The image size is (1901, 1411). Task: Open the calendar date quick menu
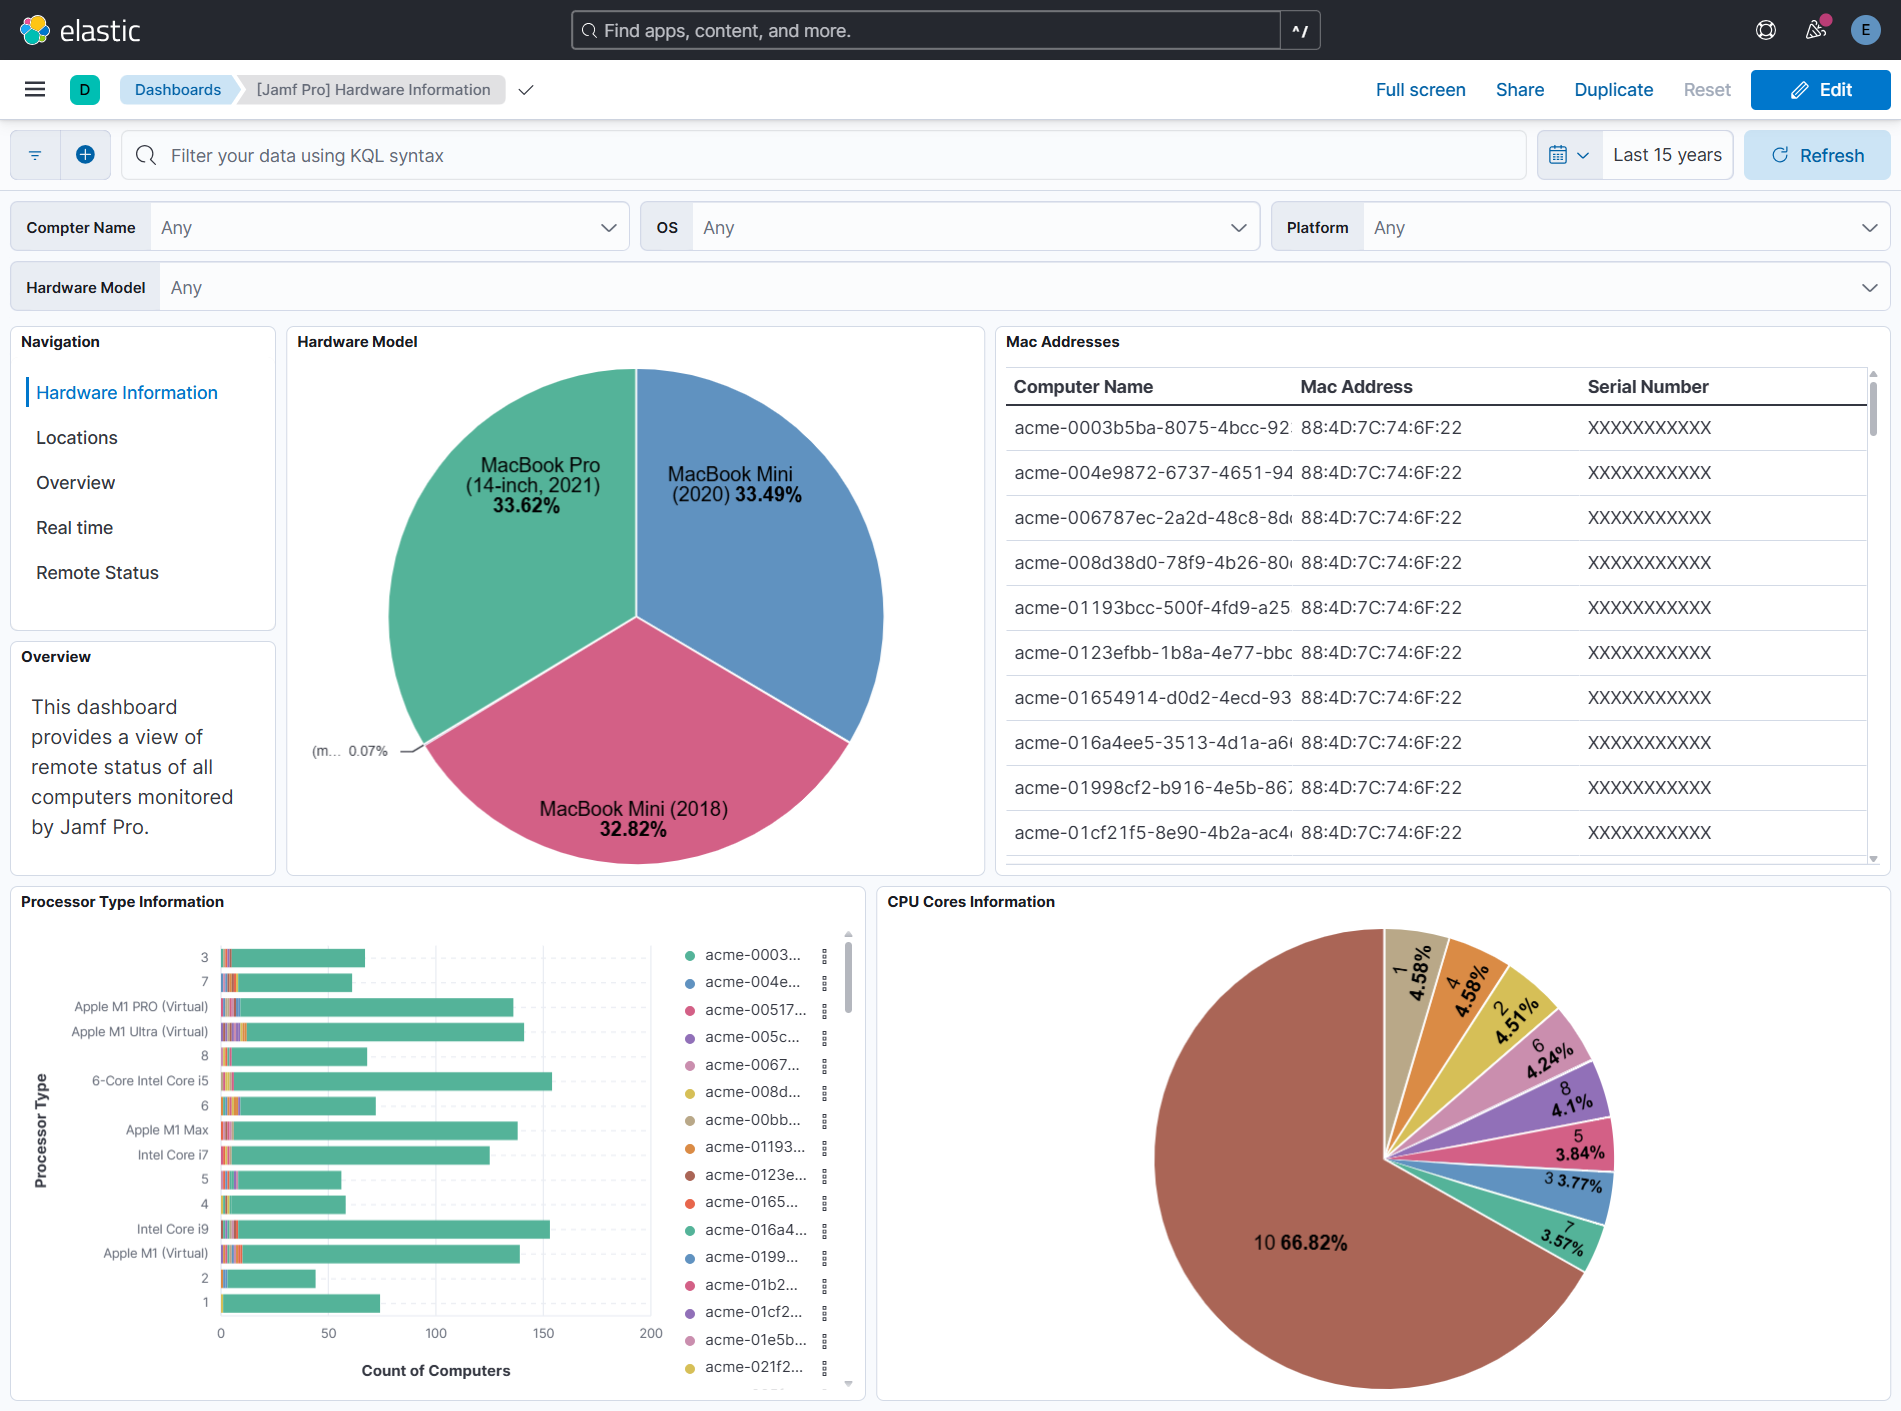click(1569, 155)
